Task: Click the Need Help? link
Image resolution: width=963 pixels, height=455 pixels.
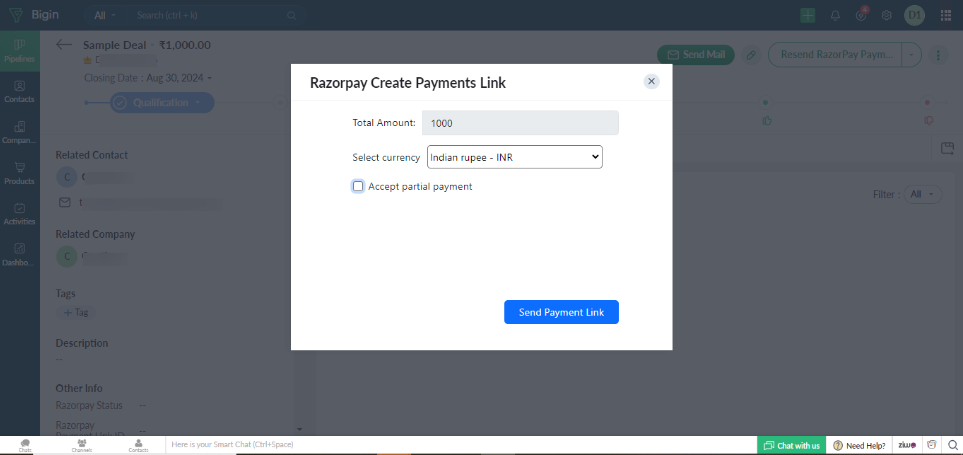Action: tap(859, 445)
